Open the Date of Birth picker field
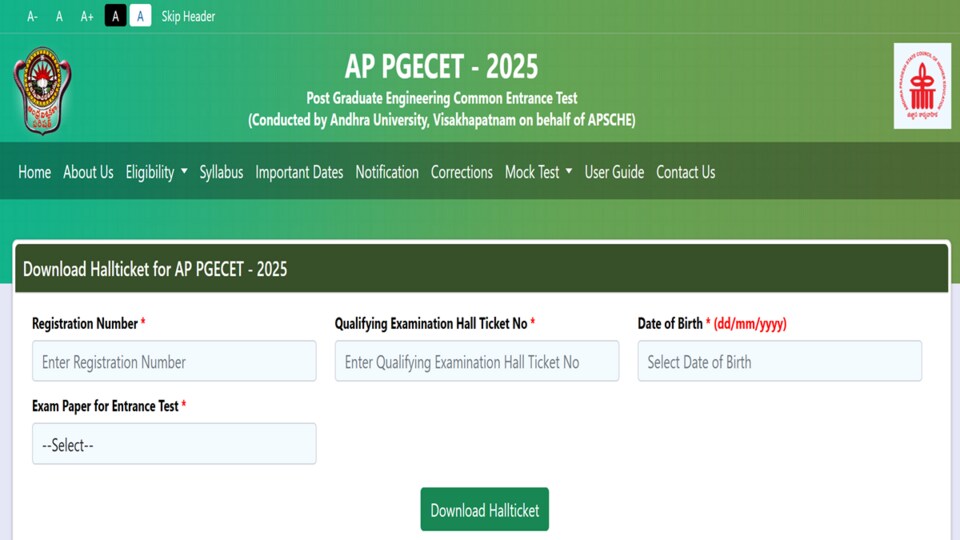This screenshot has height=540, width=960. pos(779,361)
